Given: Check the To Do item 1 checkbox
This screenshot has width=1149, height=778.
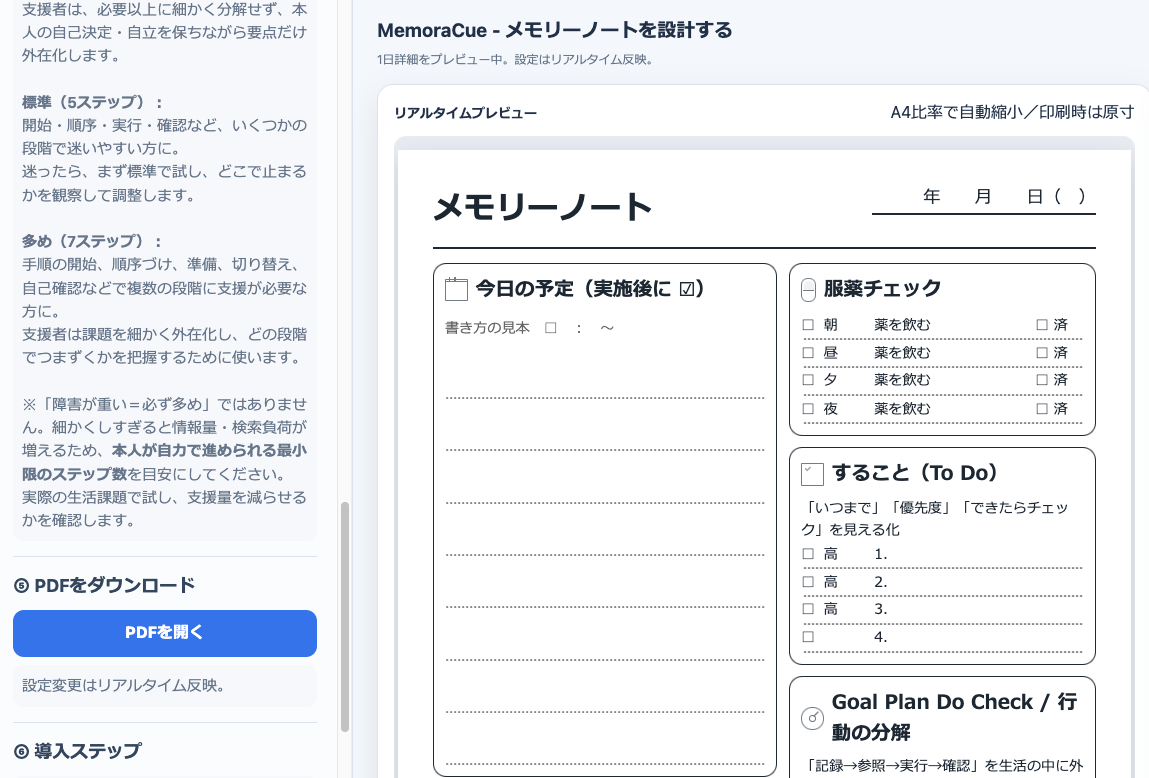Looking at the screenshot, I should [x=808, y=554].
